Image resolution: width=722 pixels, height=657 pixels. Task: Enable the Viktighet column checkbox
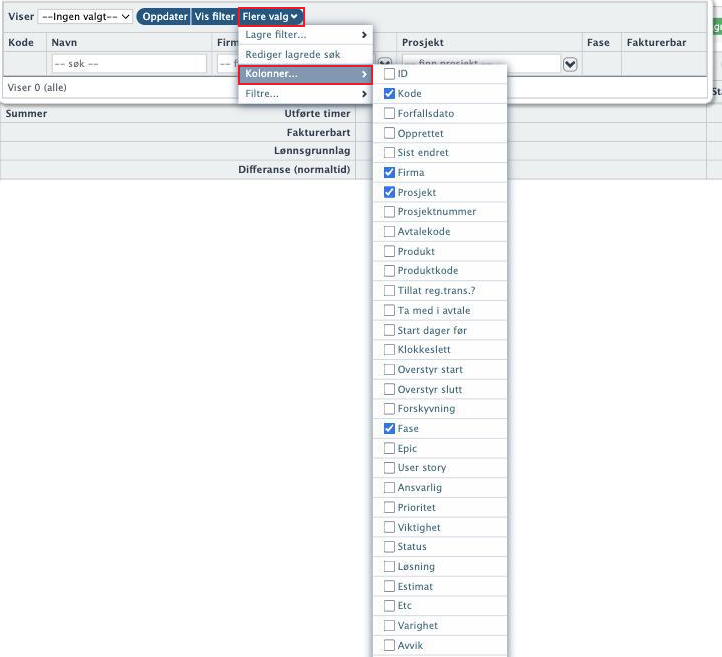(x=390, y=527)
